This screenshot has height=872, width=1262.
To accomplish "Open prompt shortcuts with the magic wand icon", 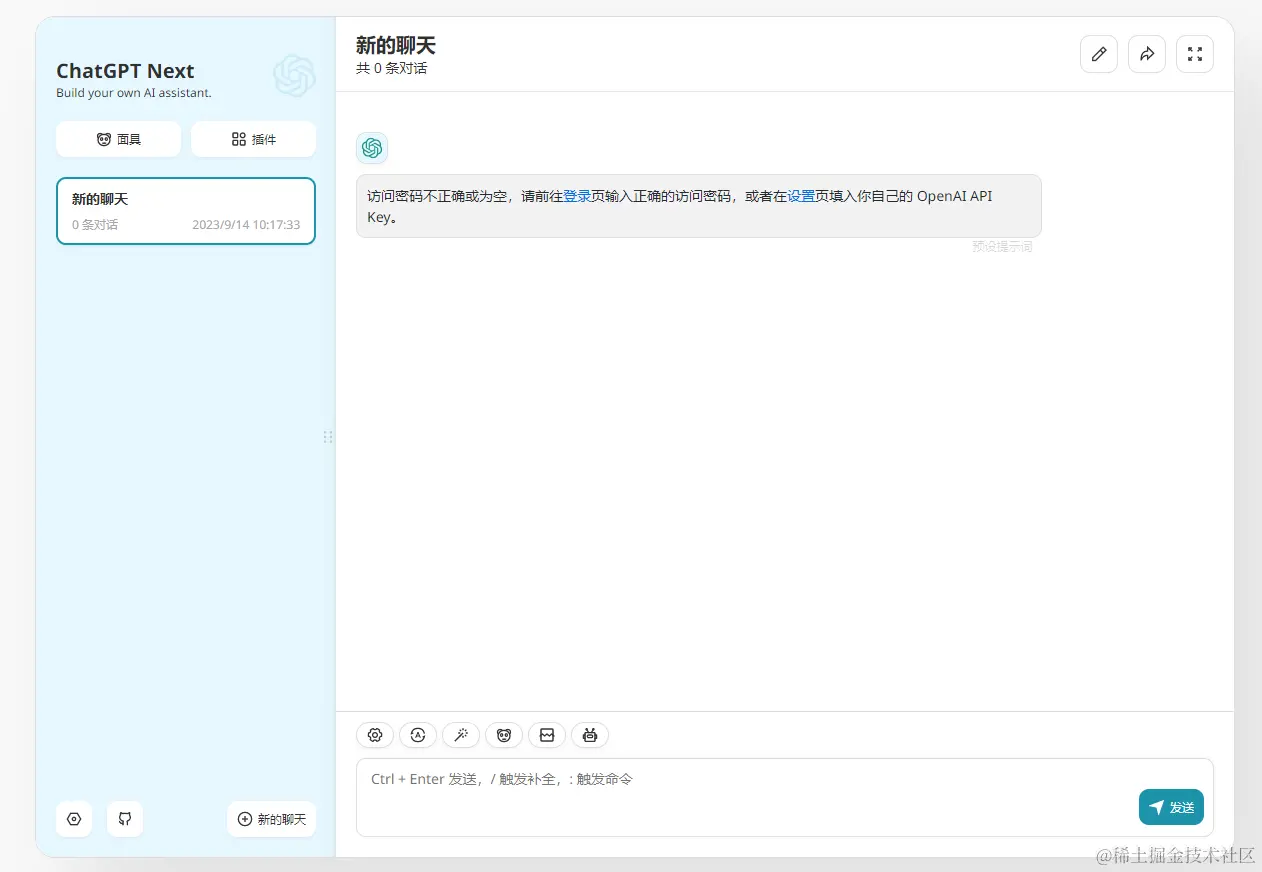I will click(460, 735).
